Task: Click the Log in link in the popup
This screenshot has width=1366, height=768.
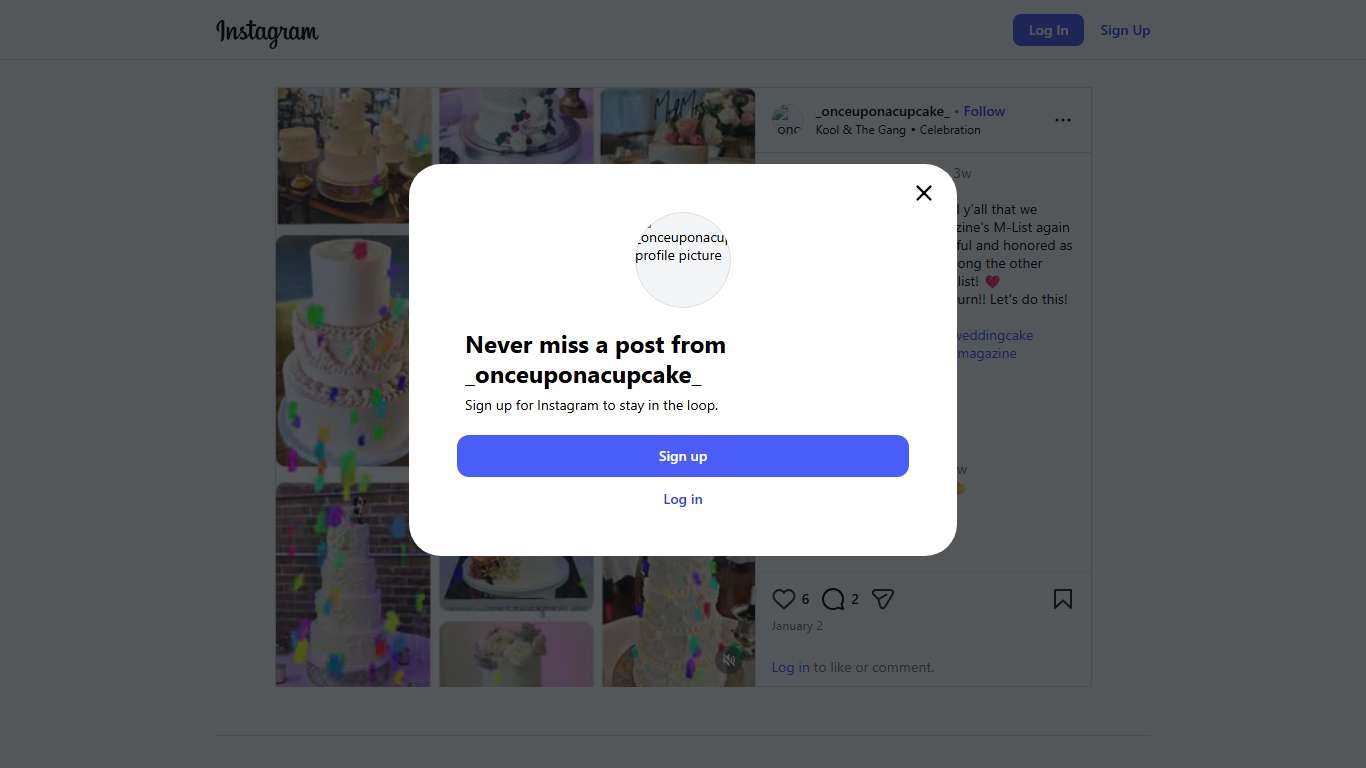Action: [683, 499]
